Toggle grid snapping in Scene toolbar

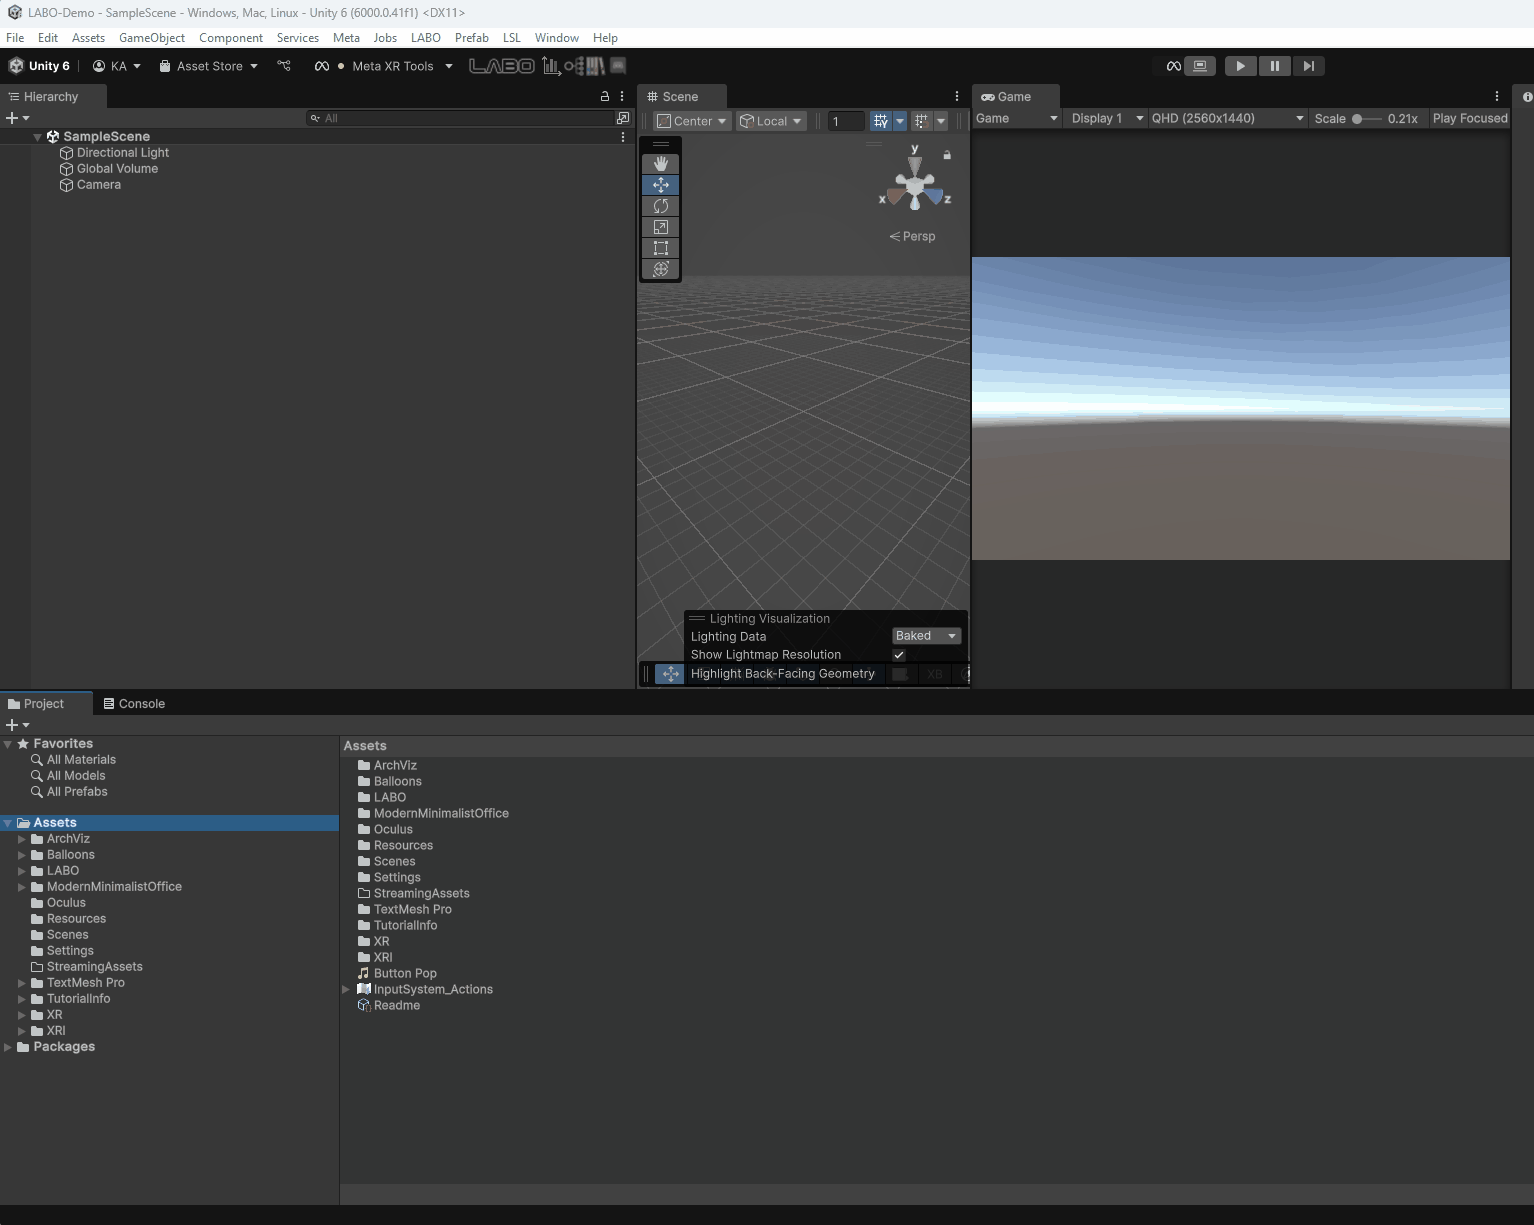pyautogui.click(x=881, y=121)
